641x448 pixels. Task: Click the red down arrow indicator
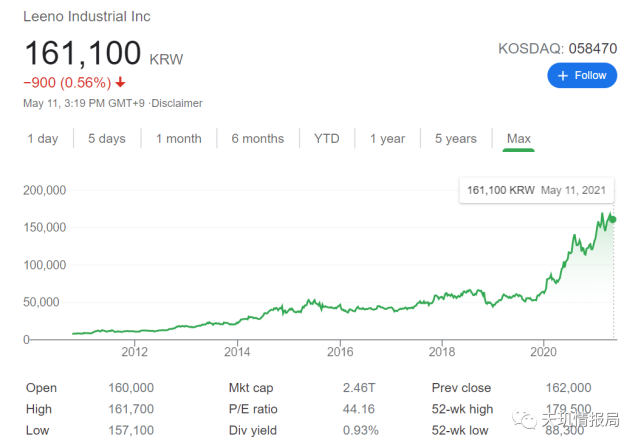(x=121, y=83)
